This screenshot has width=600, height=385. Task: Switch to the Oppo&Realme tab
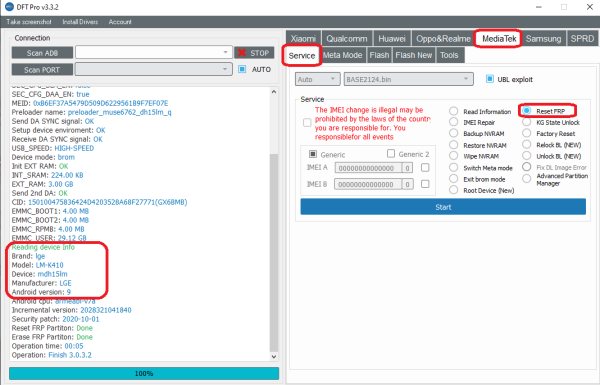click(443, 39)
